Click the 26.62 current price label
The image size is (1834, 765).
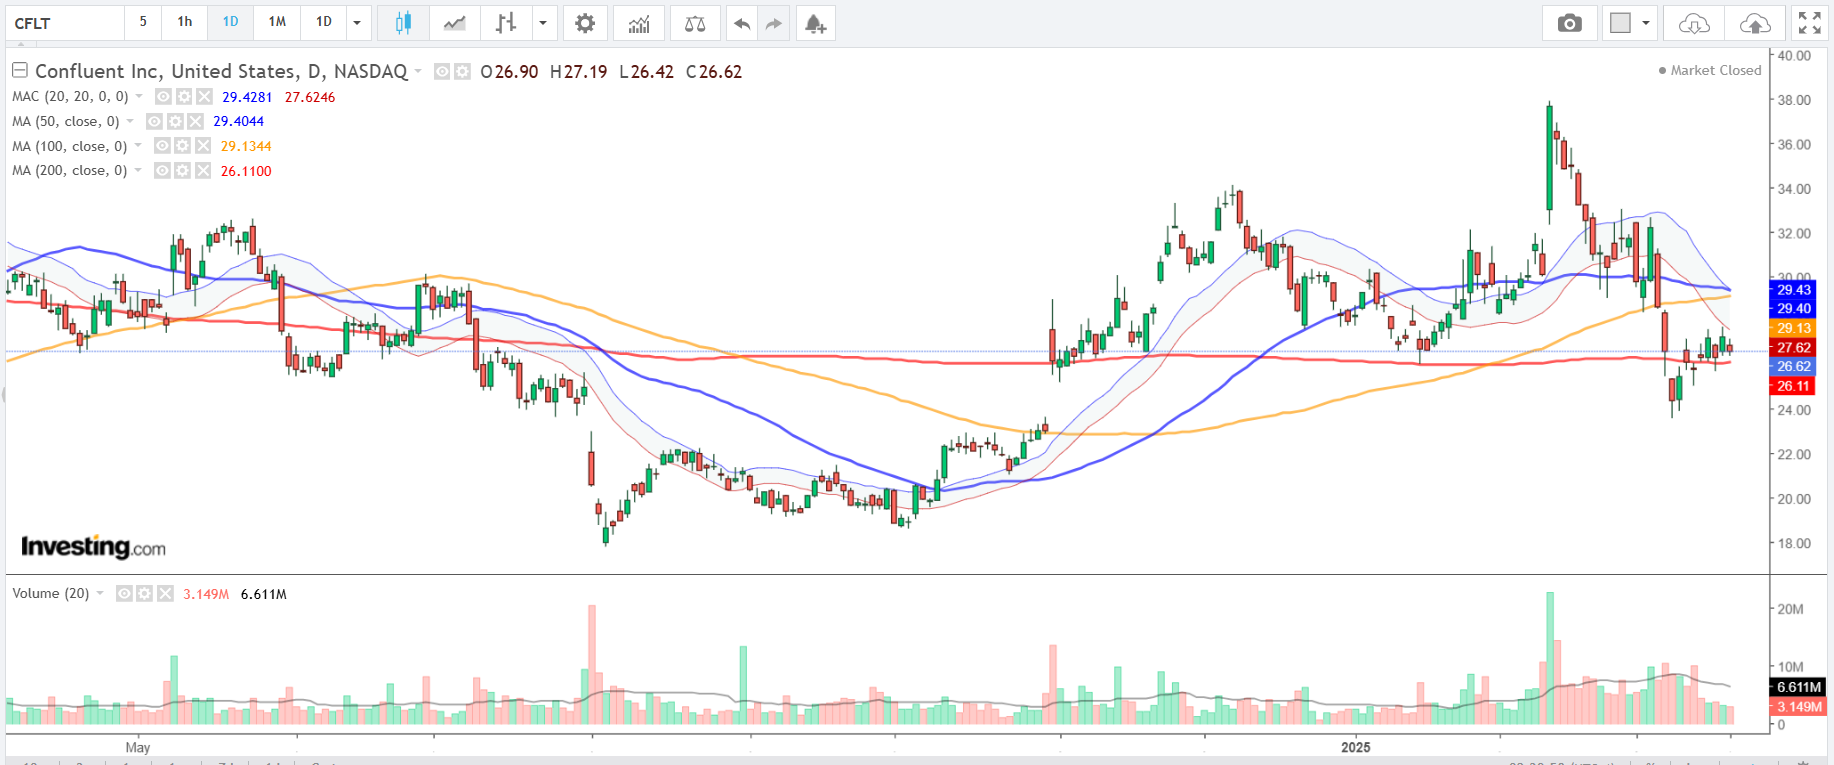(1794, 367)
